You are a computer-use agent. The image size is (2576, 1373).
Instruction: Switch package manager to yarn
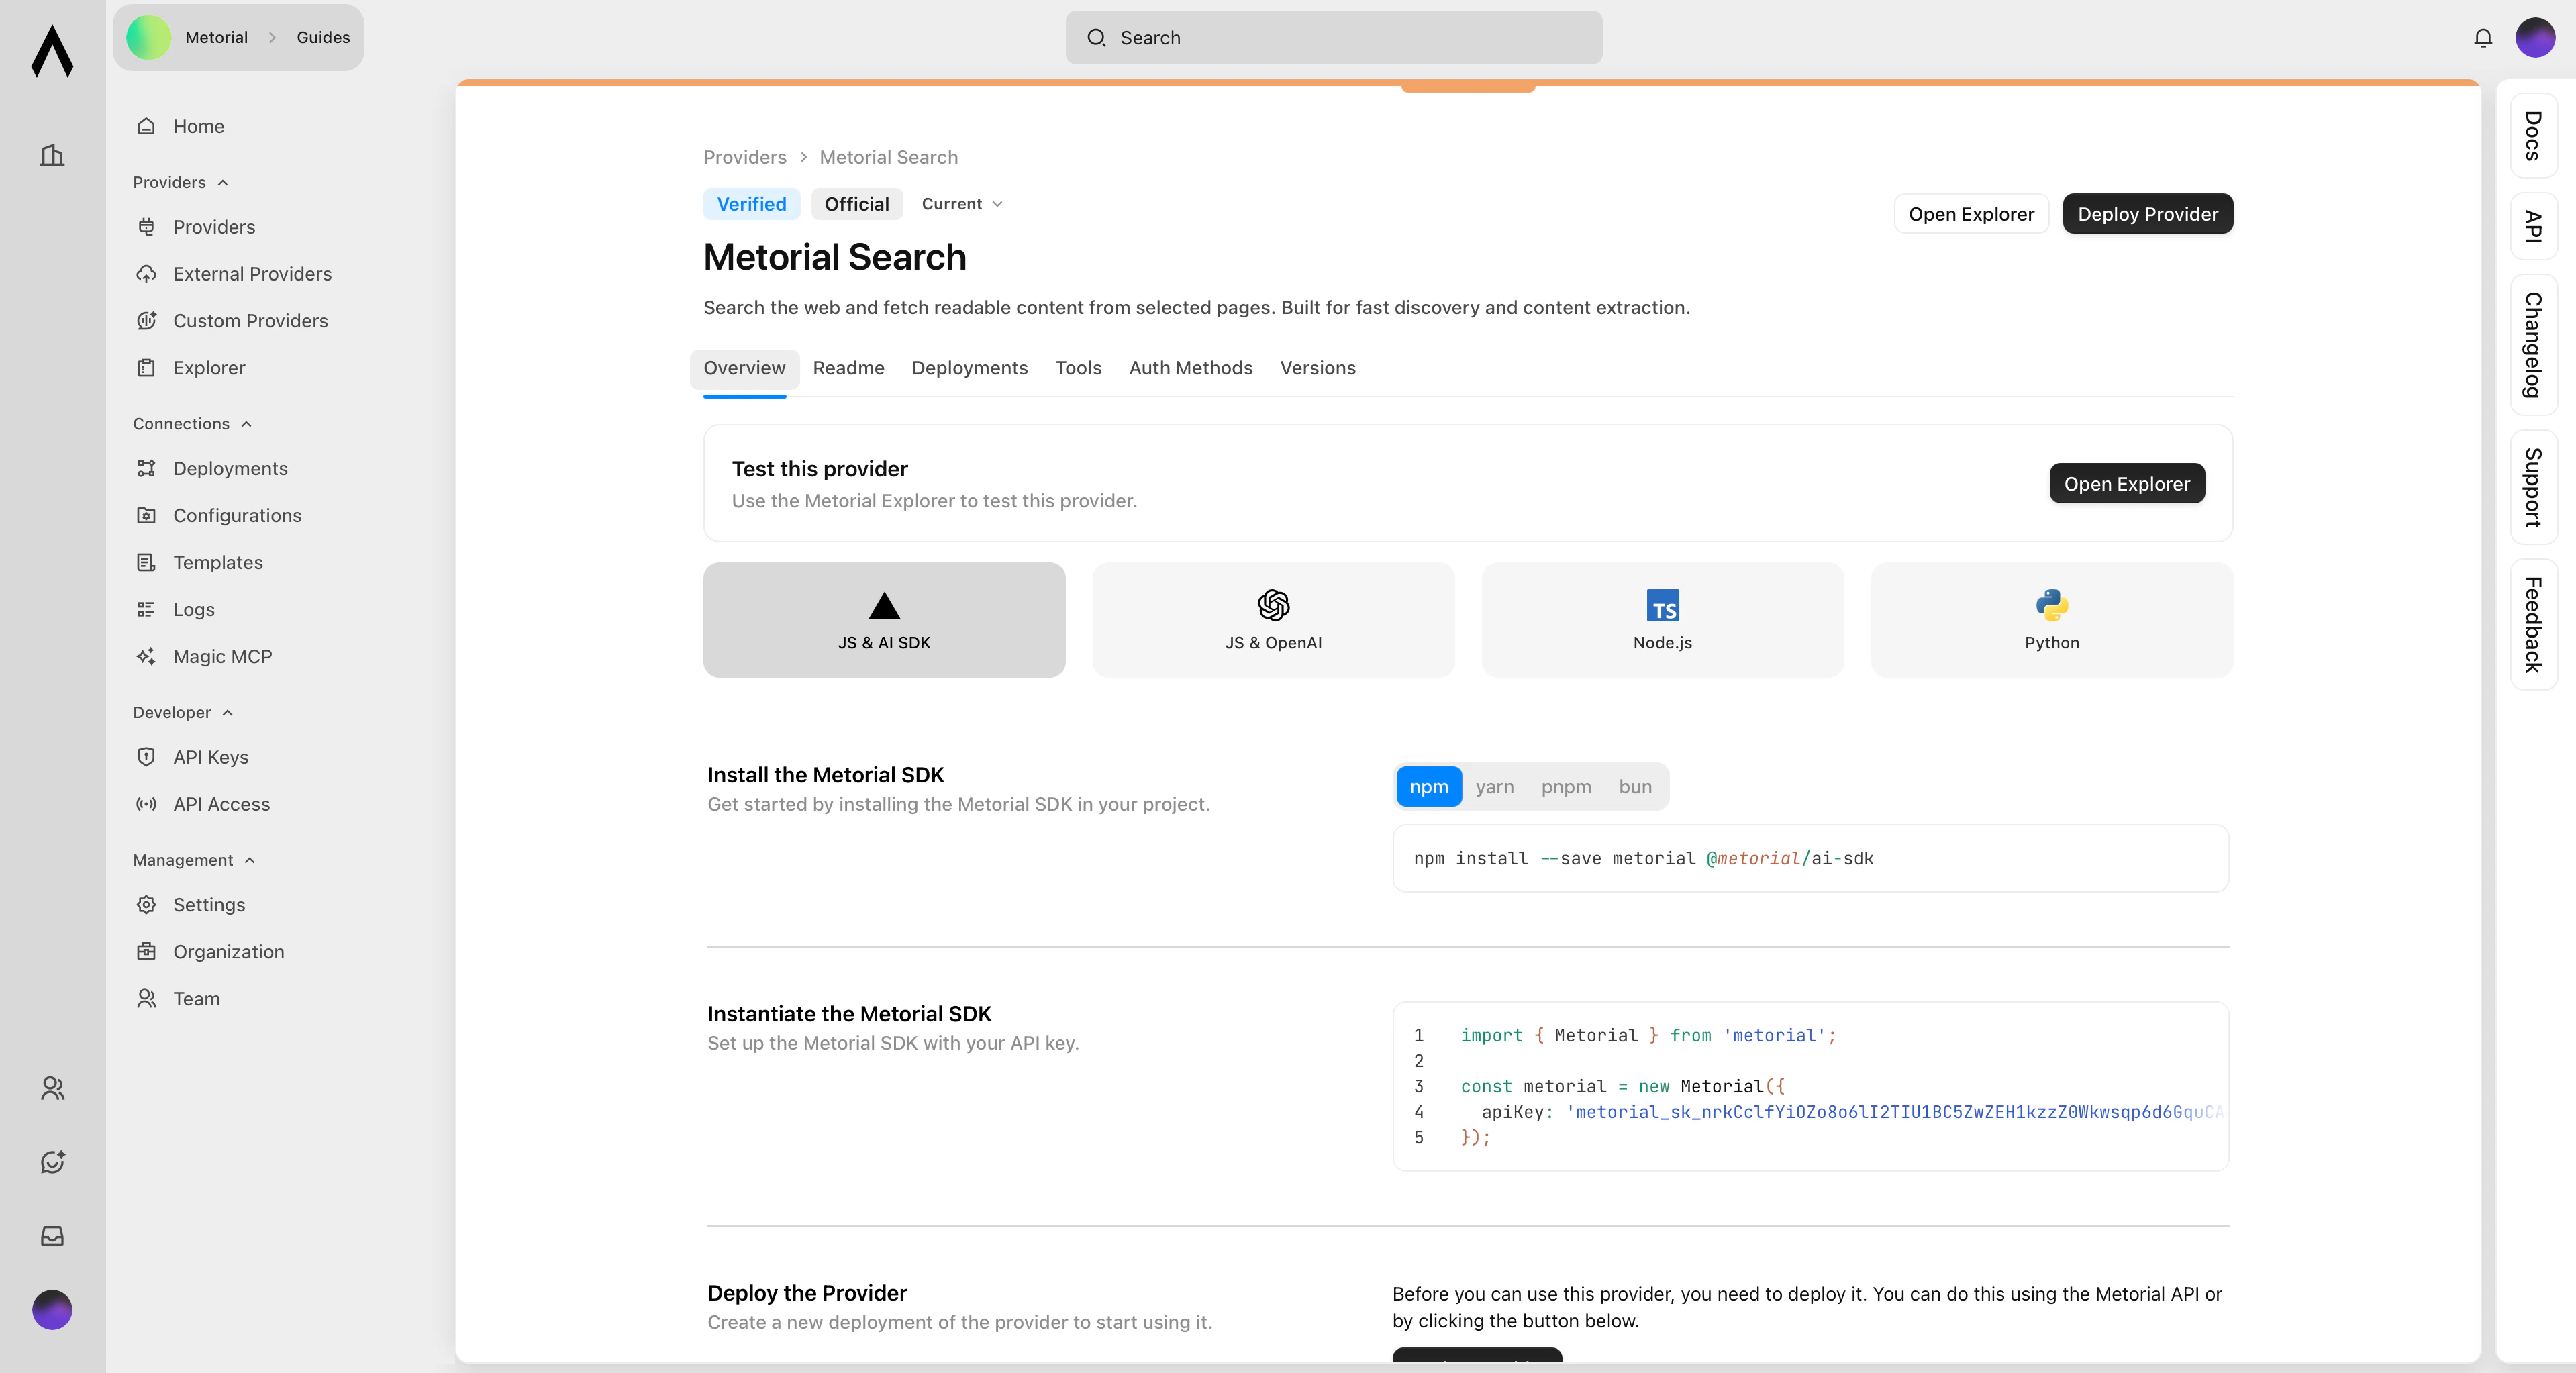tap(1494, 787)
